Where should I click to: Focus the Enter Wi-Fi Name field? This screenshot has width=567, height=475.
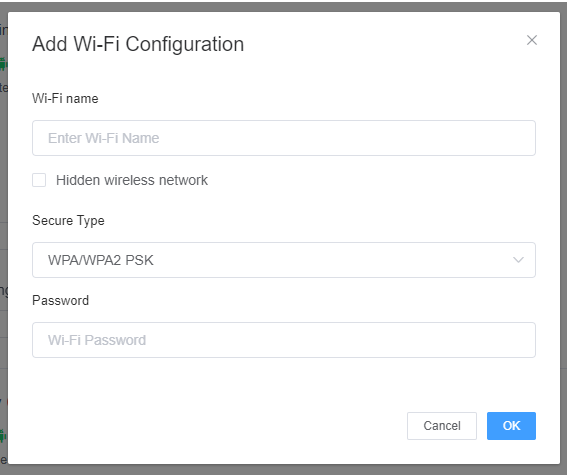(284, 138)
